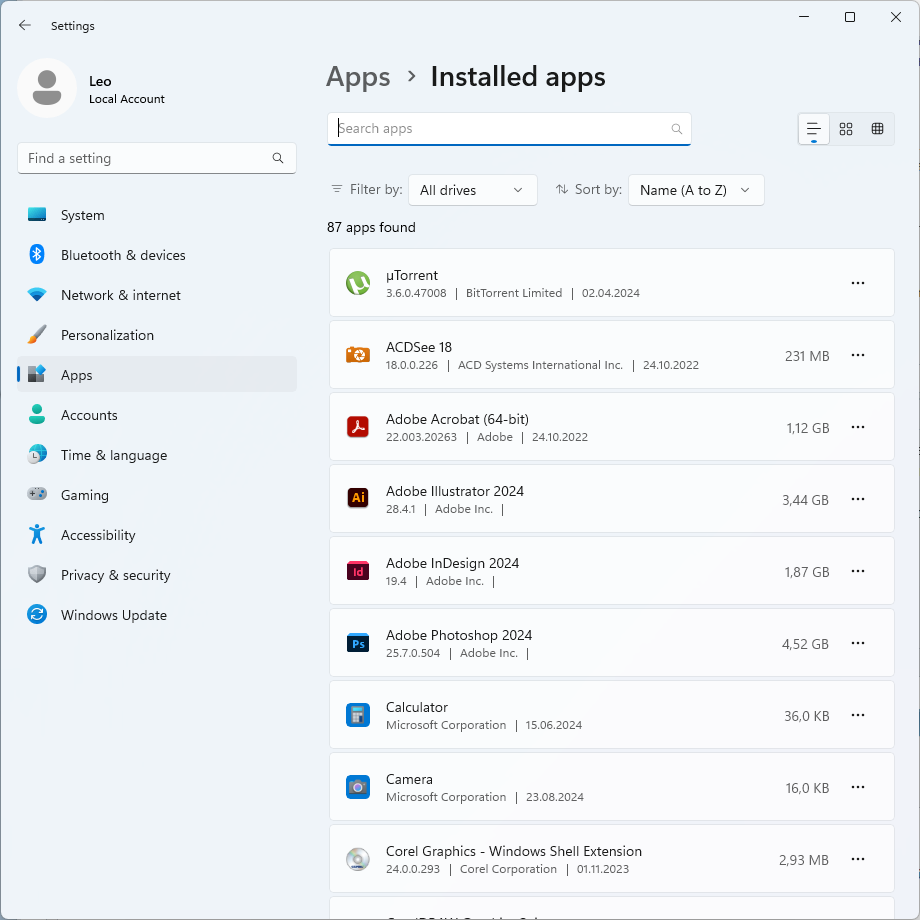Click the 3,44 GB size value
Image resolution: width=920 pixels, height=920 pixels.
(805, 500)
